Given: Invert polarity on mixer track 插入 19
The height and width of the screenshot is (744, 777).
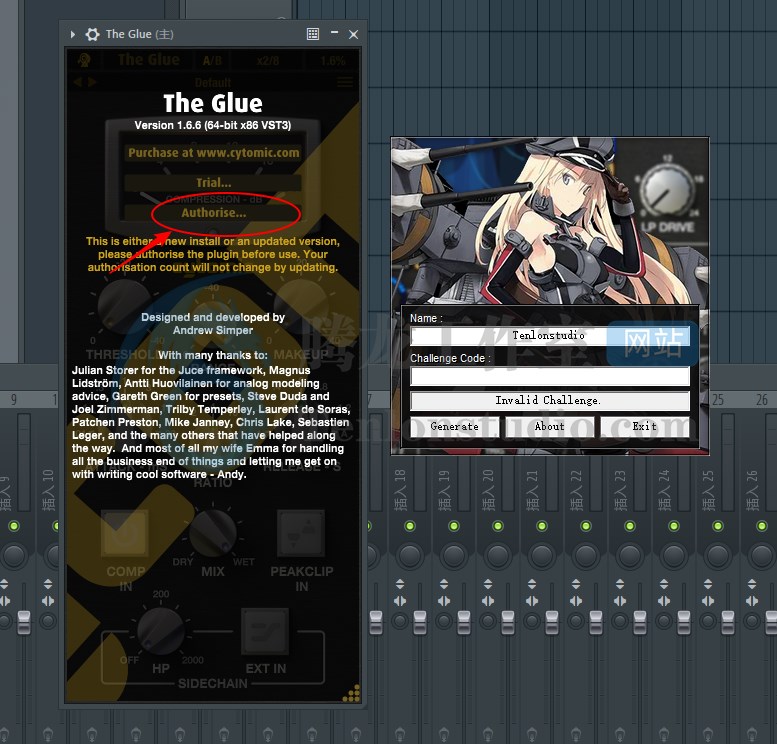Looking at the screenshot, I should (444, 584).
